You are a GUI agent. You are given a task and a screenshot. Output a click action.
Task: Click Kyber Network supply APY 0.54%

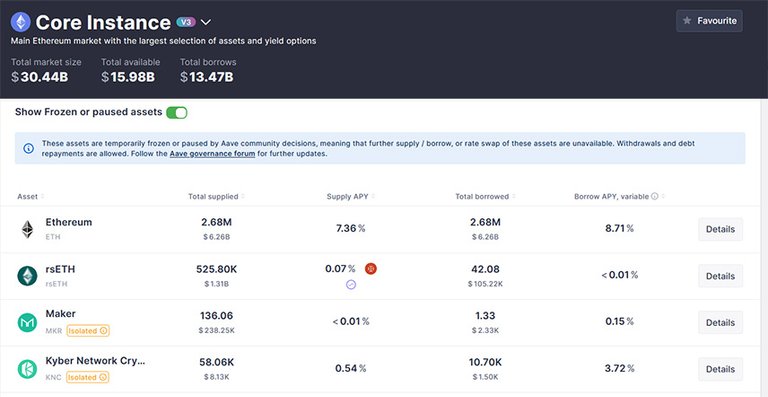[x=351, y=369]
